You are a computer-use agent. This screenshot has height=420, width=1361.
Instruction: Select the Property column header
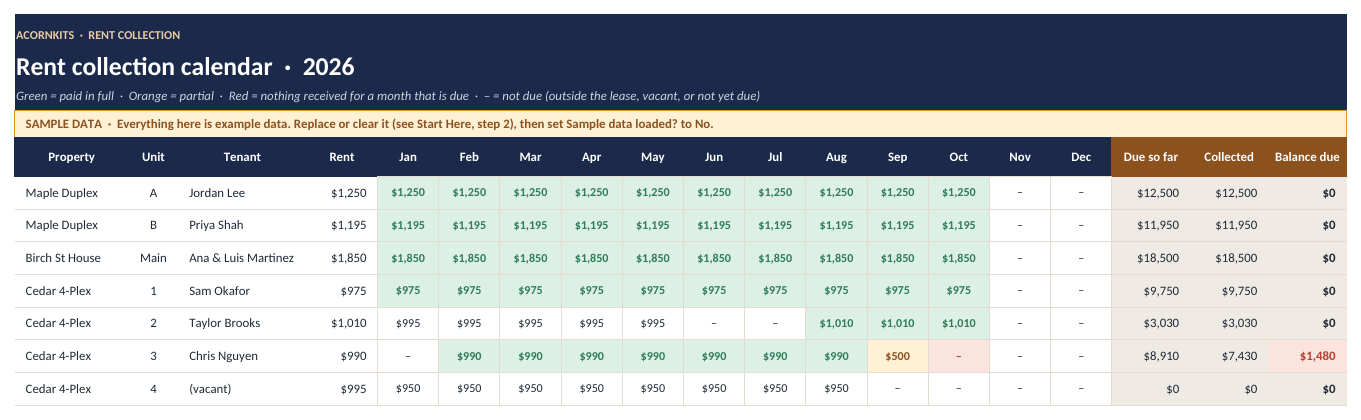click(71, 157)
